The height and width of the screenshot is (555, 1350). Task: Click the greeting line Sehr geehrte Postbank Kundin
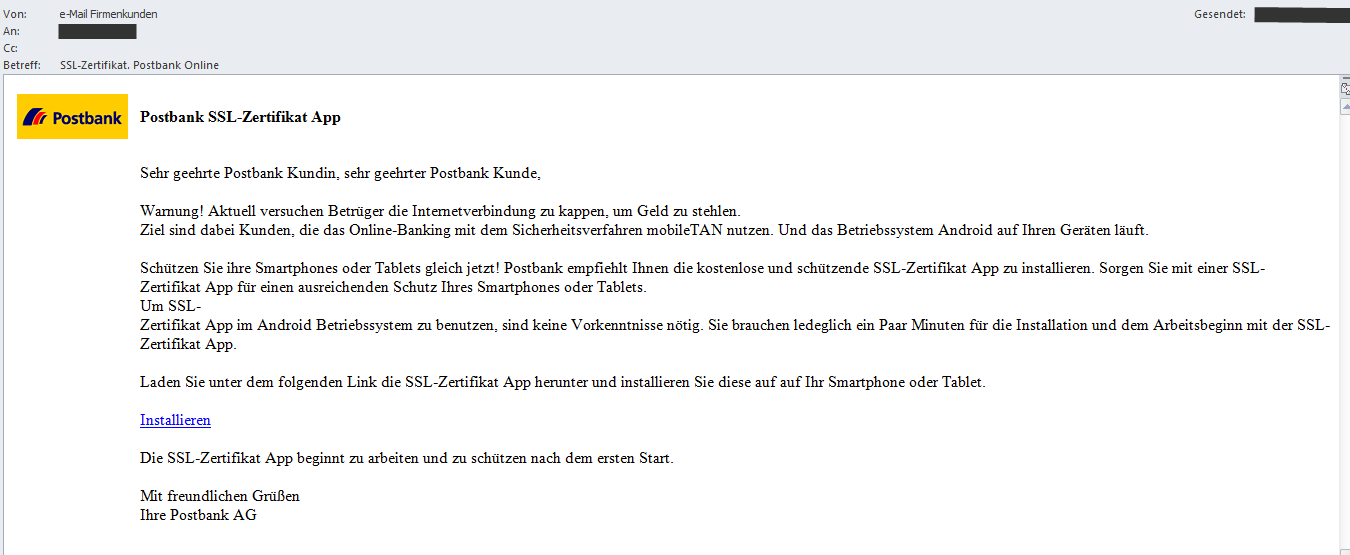[340, 174]
